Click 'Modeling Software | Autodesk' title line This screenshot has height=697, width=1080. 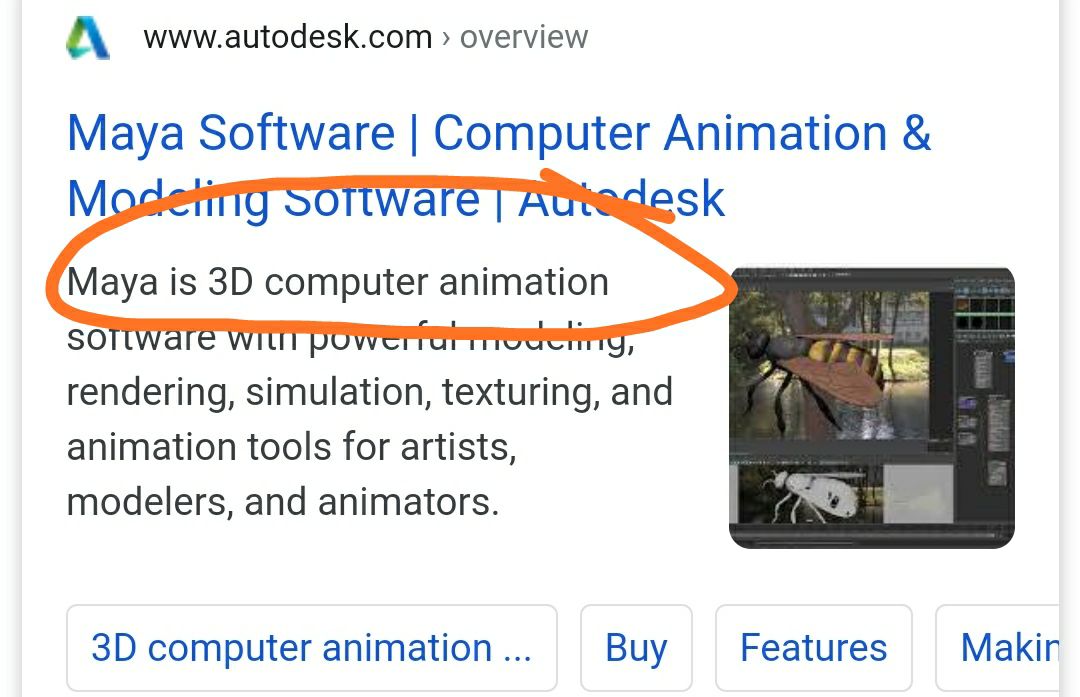point(395,200)
